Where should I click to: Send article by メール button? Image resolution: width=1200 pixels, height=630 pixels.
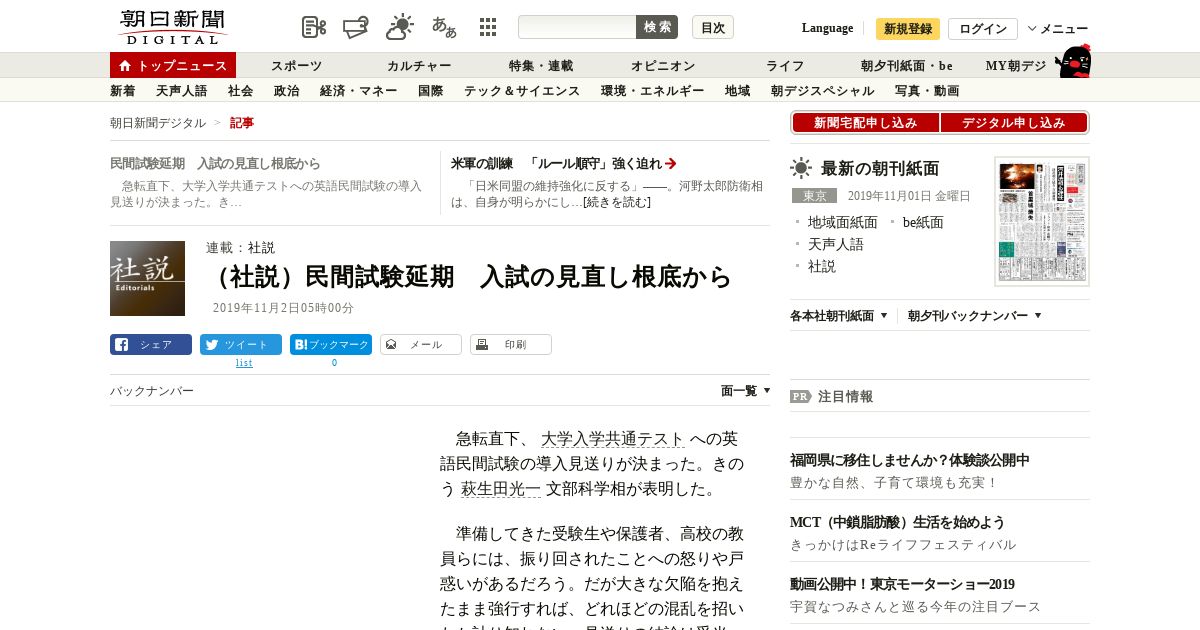pos(421,345)
